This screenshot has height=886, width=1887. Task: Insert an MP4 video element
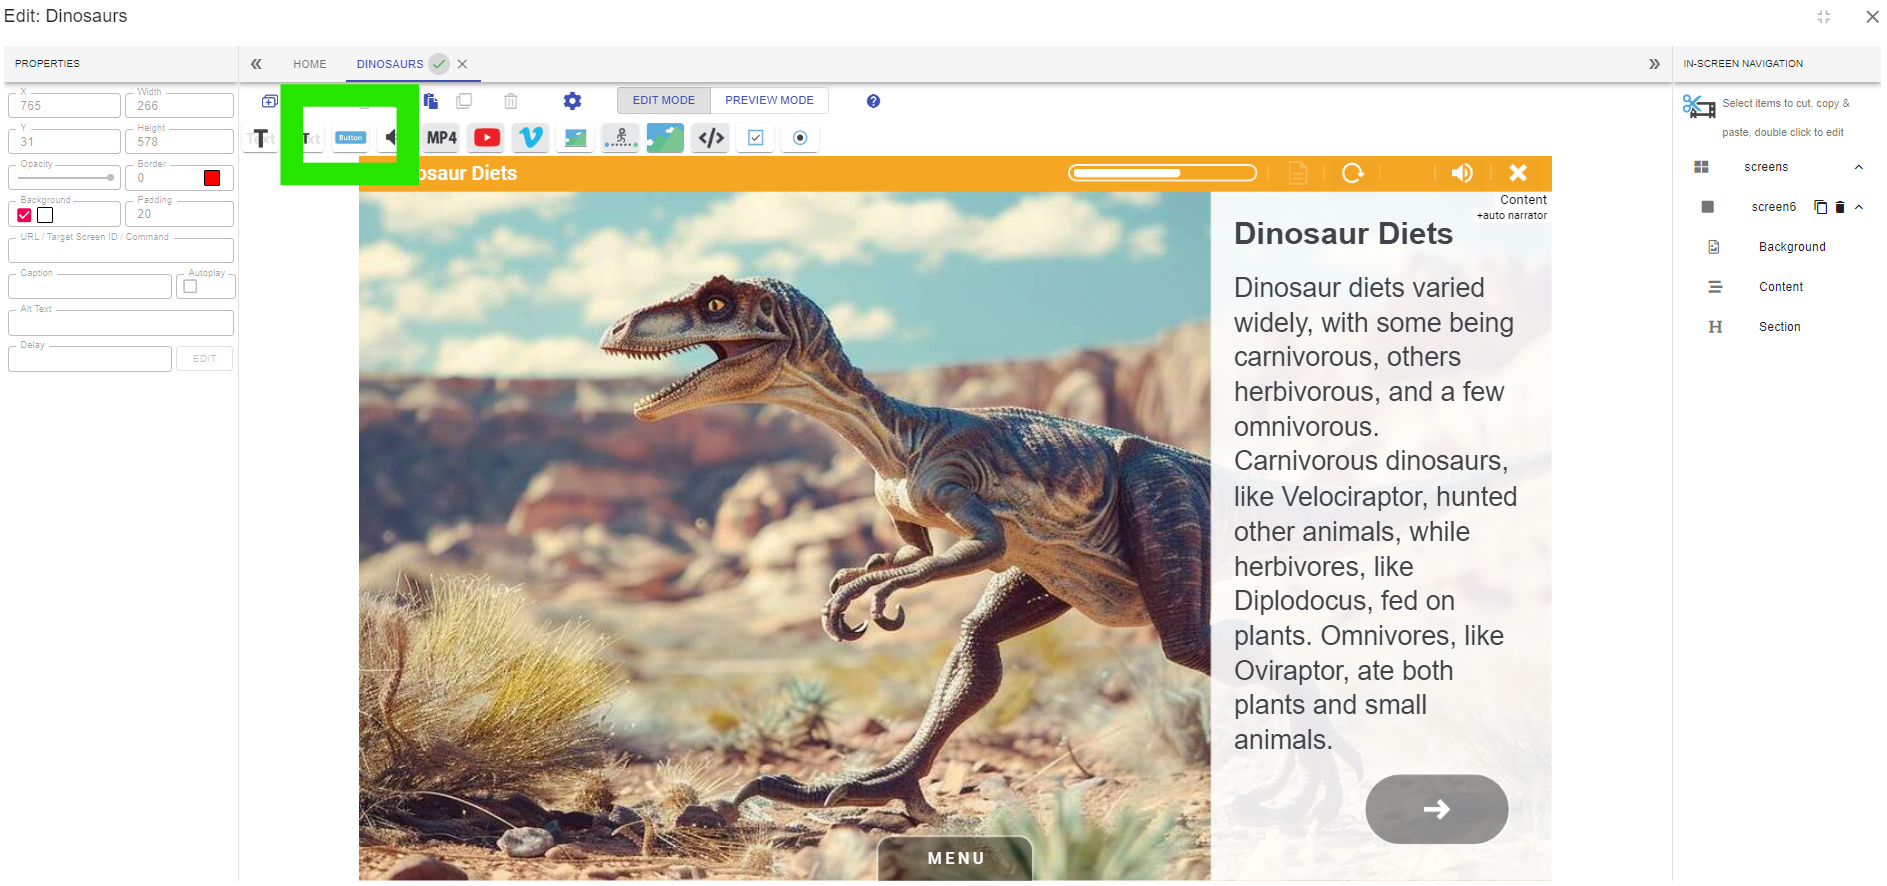click(441, 138)
